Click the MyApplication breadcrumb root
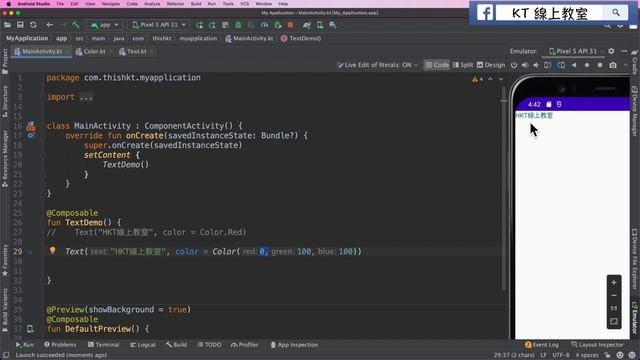Viewport: 640px width, 360px height. pos(27,38)
